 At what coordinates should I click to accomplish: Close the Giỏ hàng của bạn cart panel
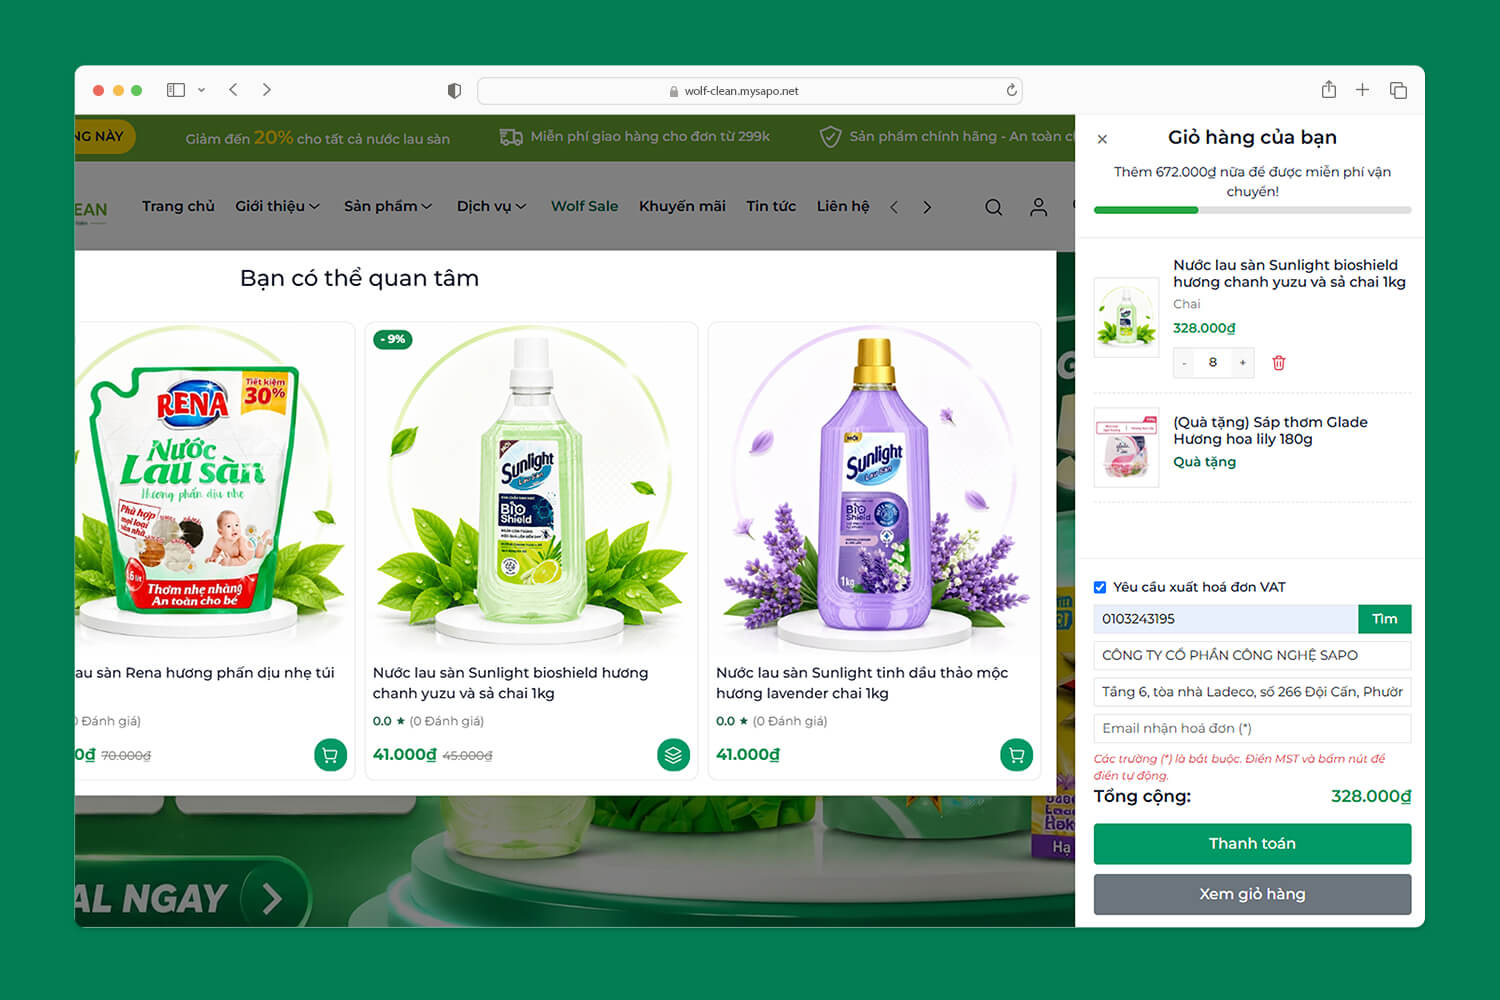pos(1102,139)
